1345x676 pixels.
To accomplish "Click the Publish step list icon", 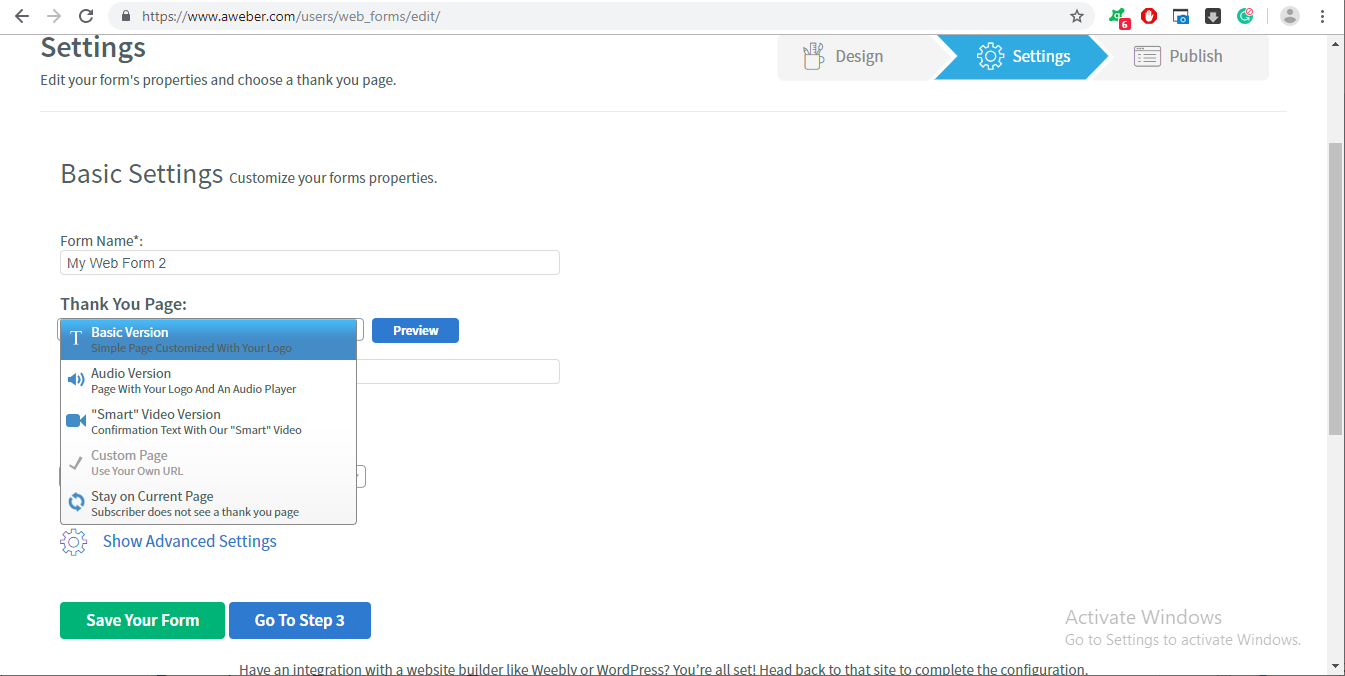I will pyautogui.click(x=1146, y=56).
